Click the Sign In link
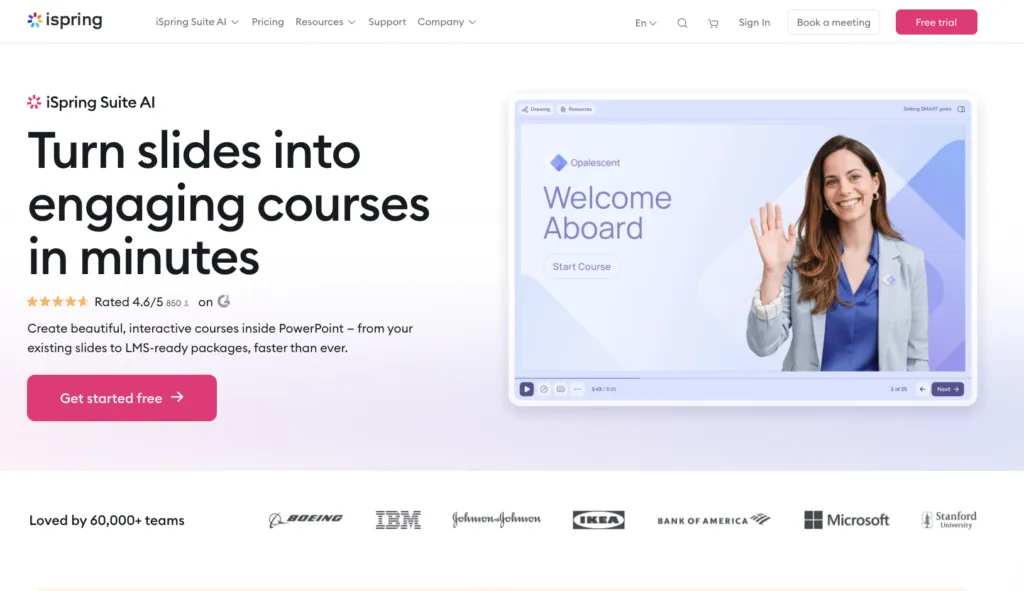1024x591 pixels. tap(754, 22)
